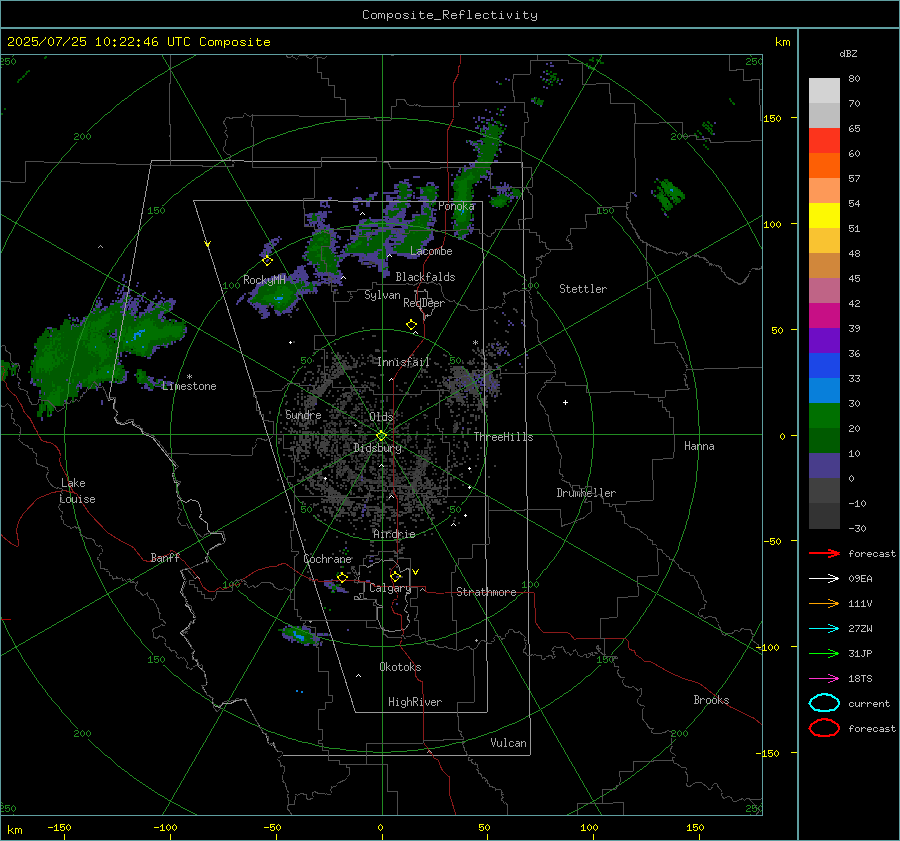Click the yellow diamond marker below RedDeer
This screenshot has height=841, width=900.
coord(412,325)
